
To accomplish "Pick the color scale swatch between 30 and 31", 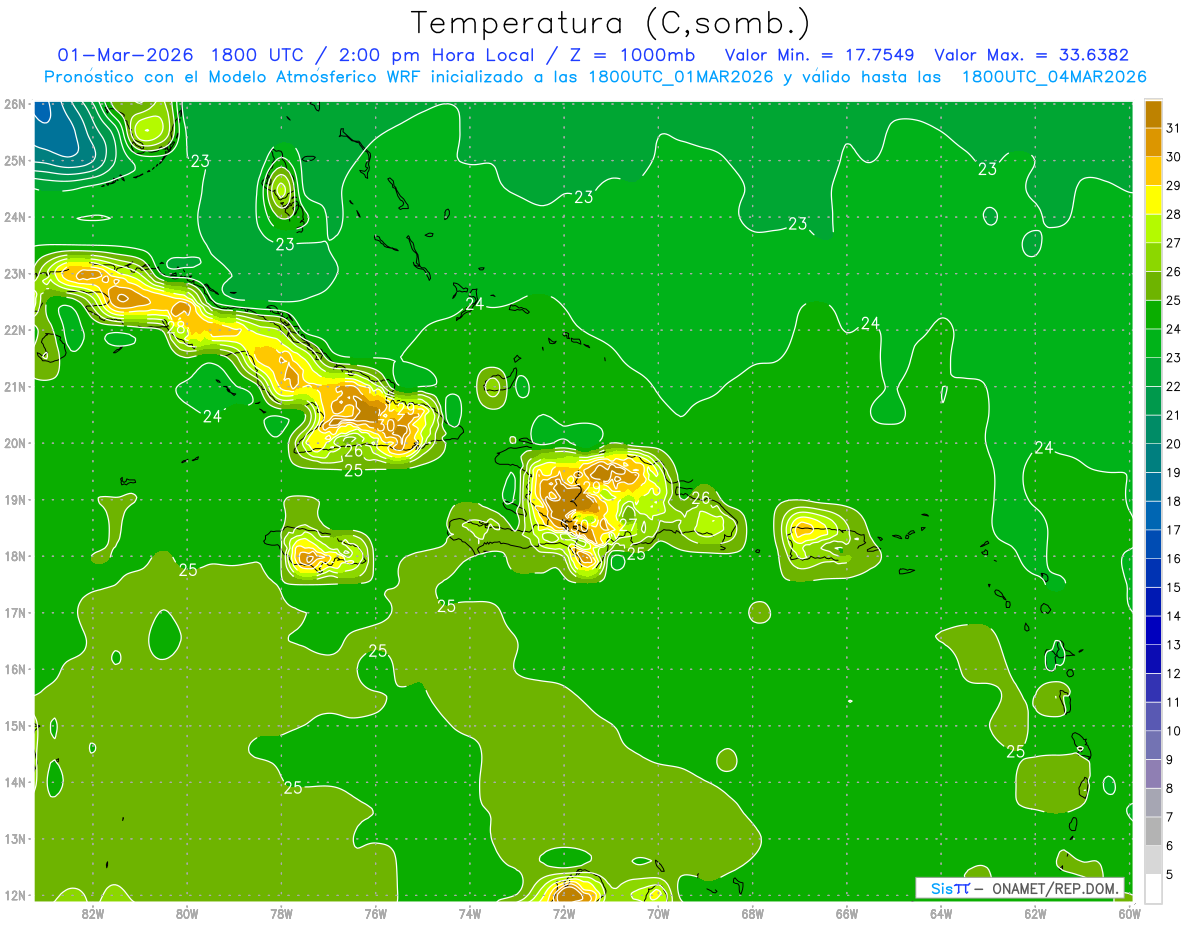I will (x=1153, y=142).
